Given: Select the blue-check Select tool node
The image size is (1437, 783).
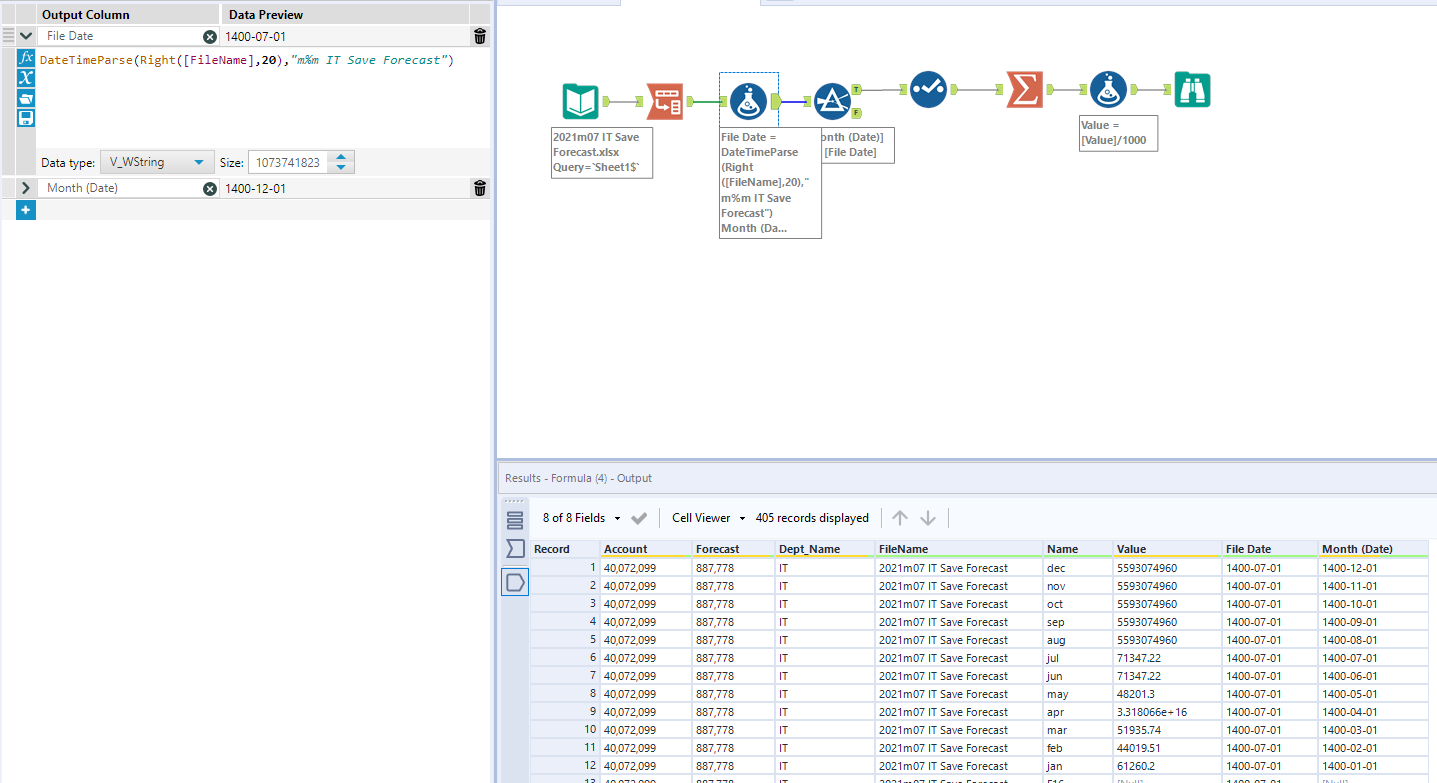Looking at the screenshot, I should point(928,89).
